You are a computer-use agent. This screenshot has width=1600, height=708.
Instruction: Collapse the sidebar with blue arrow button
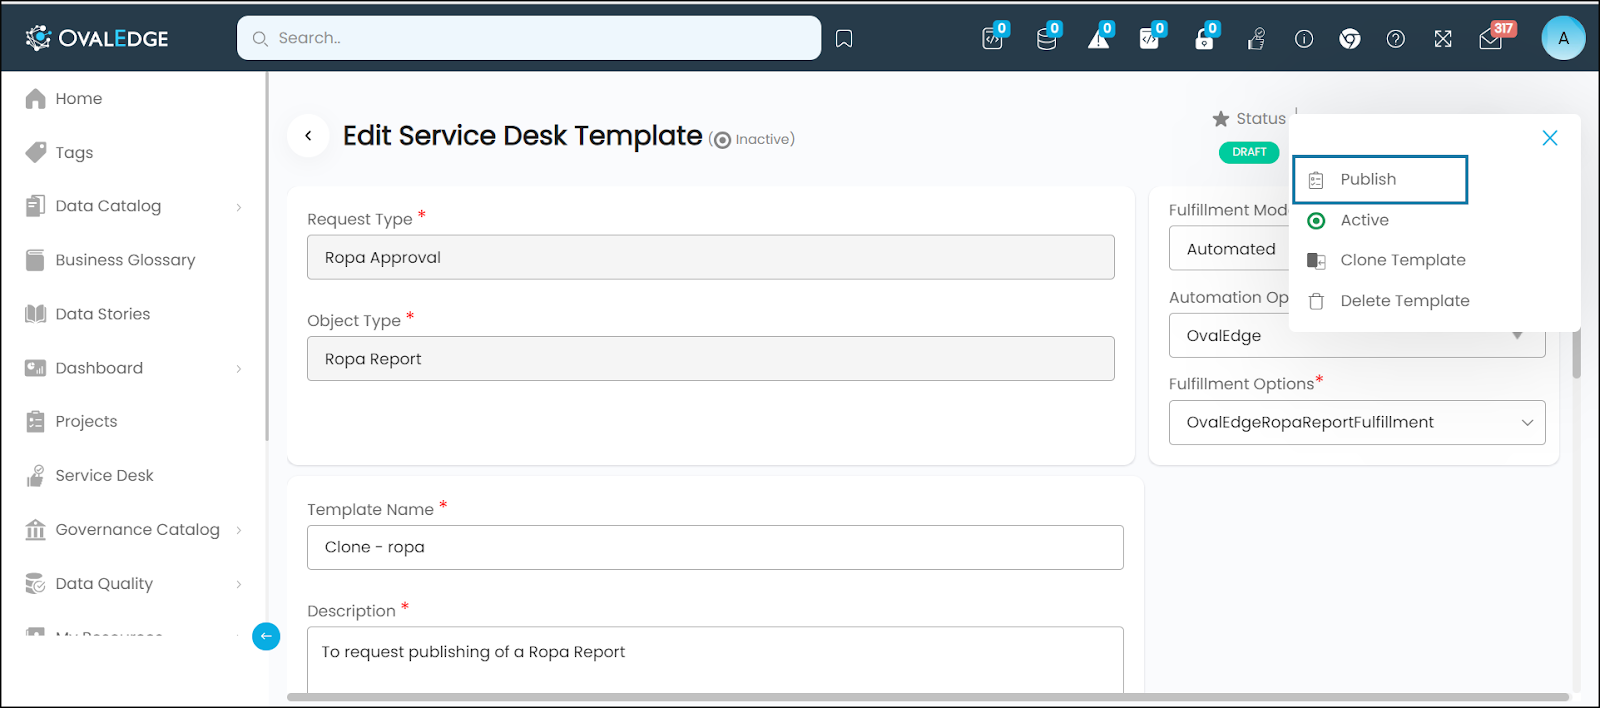[266, 636]
